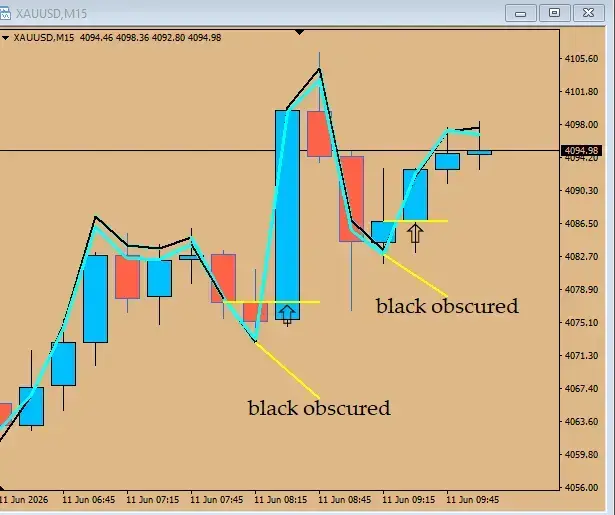Click the current price label 4094.98

pos(581,151)
